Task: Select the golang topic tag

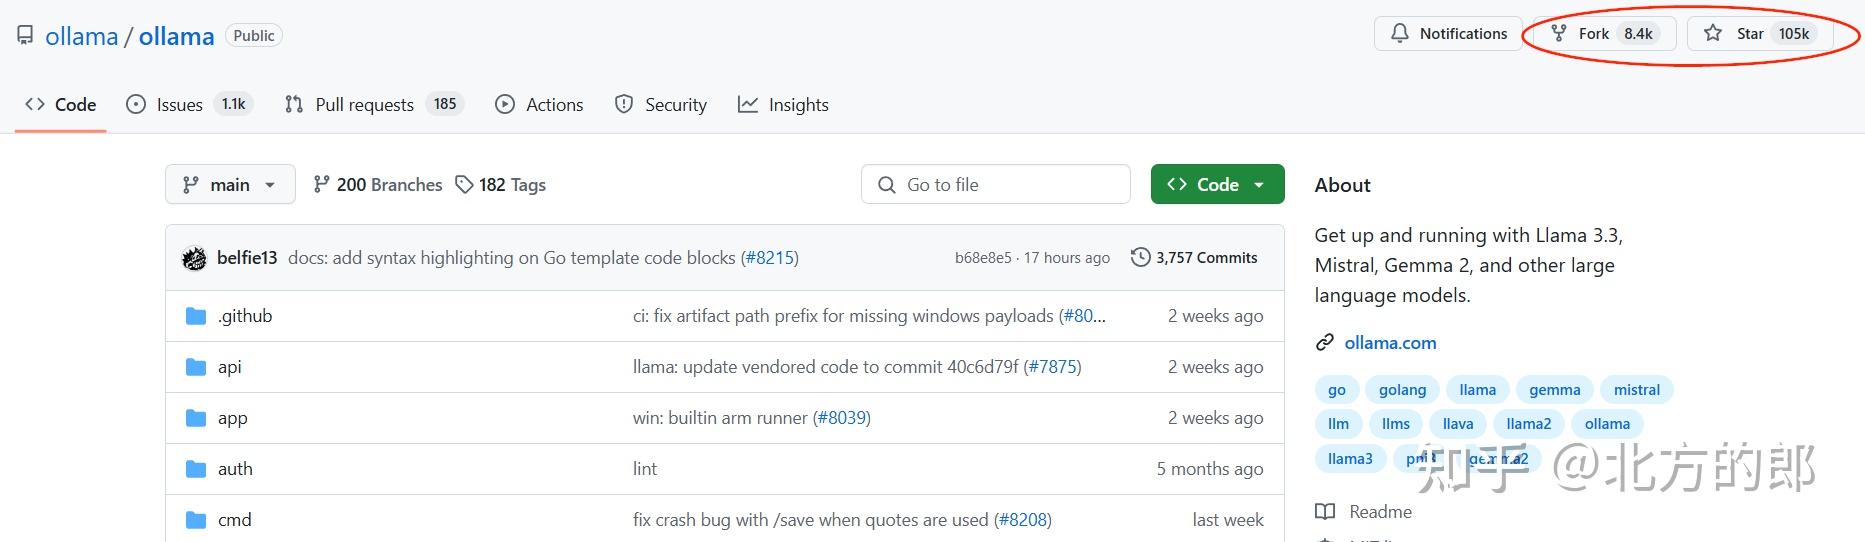Action: point(1402,390)
